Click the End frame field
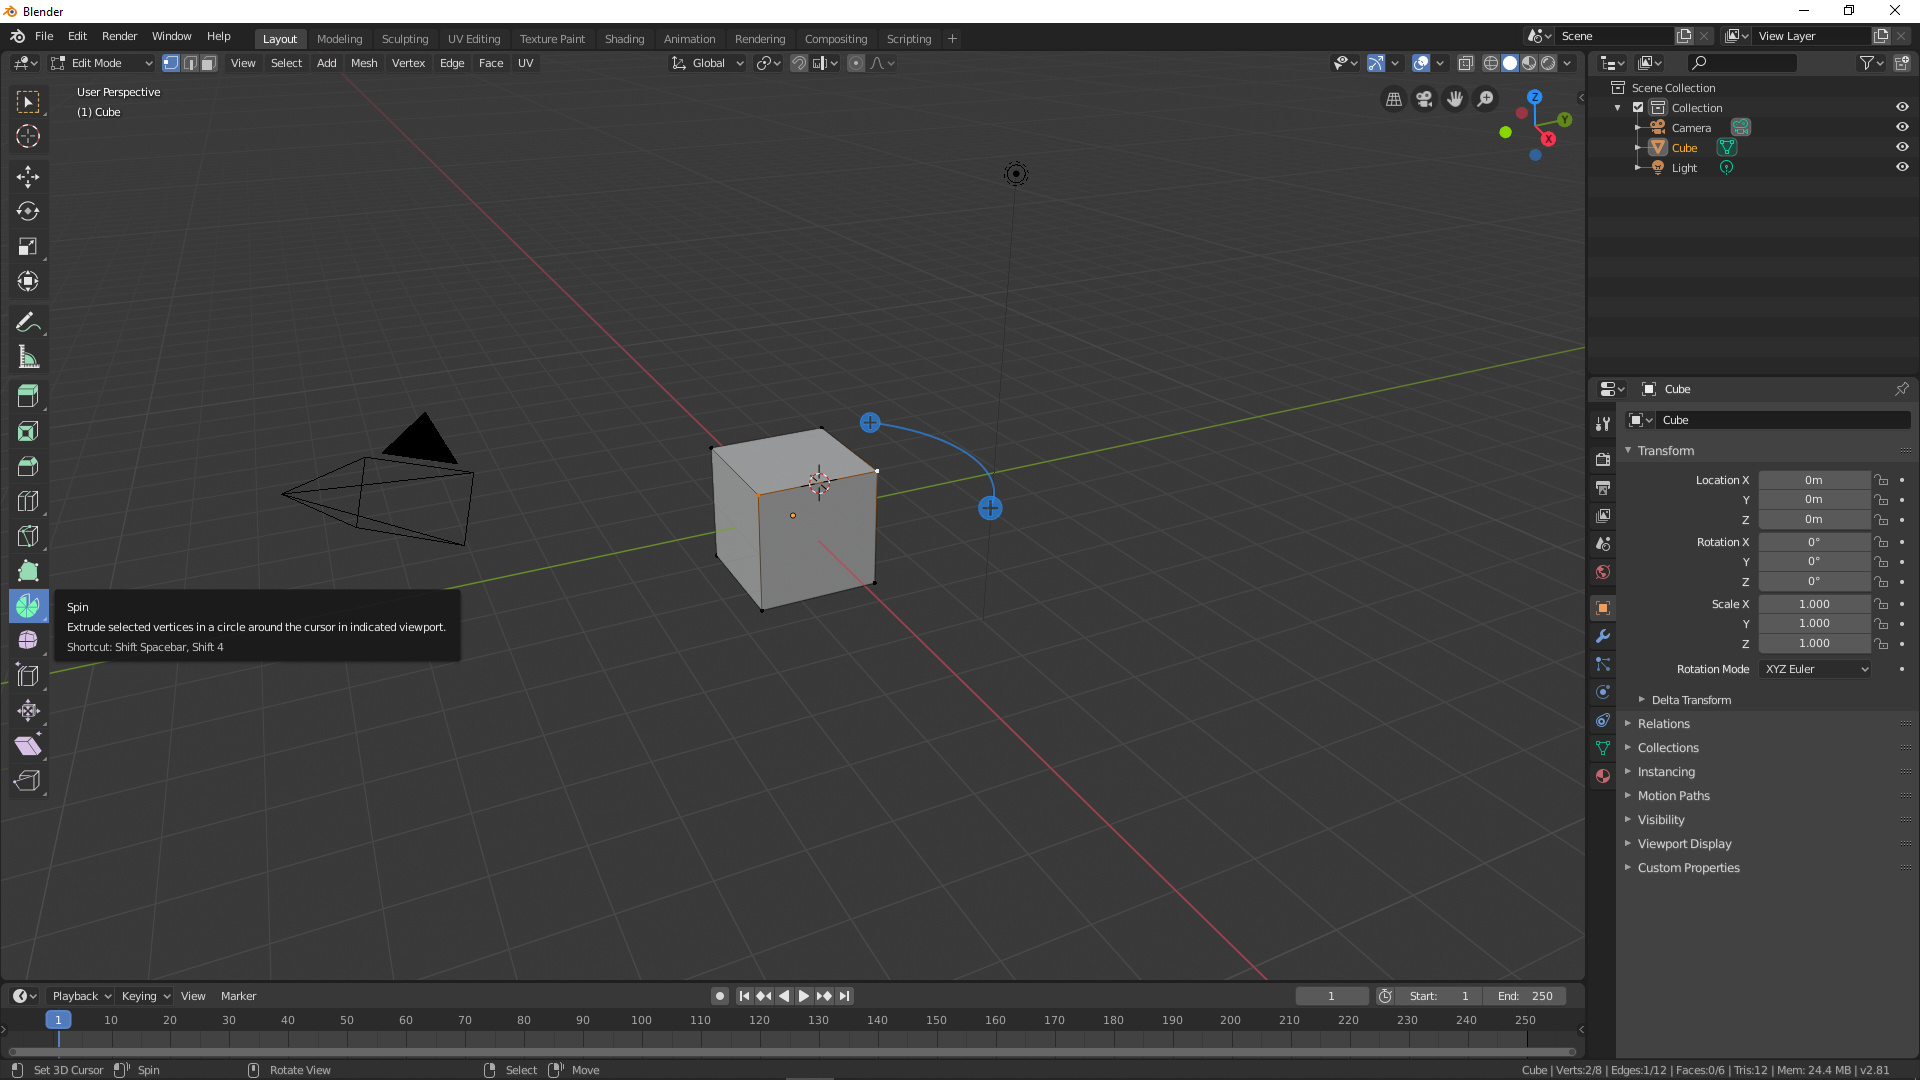Screen dimensions: 1920x1080 [x=1525, y=996]
